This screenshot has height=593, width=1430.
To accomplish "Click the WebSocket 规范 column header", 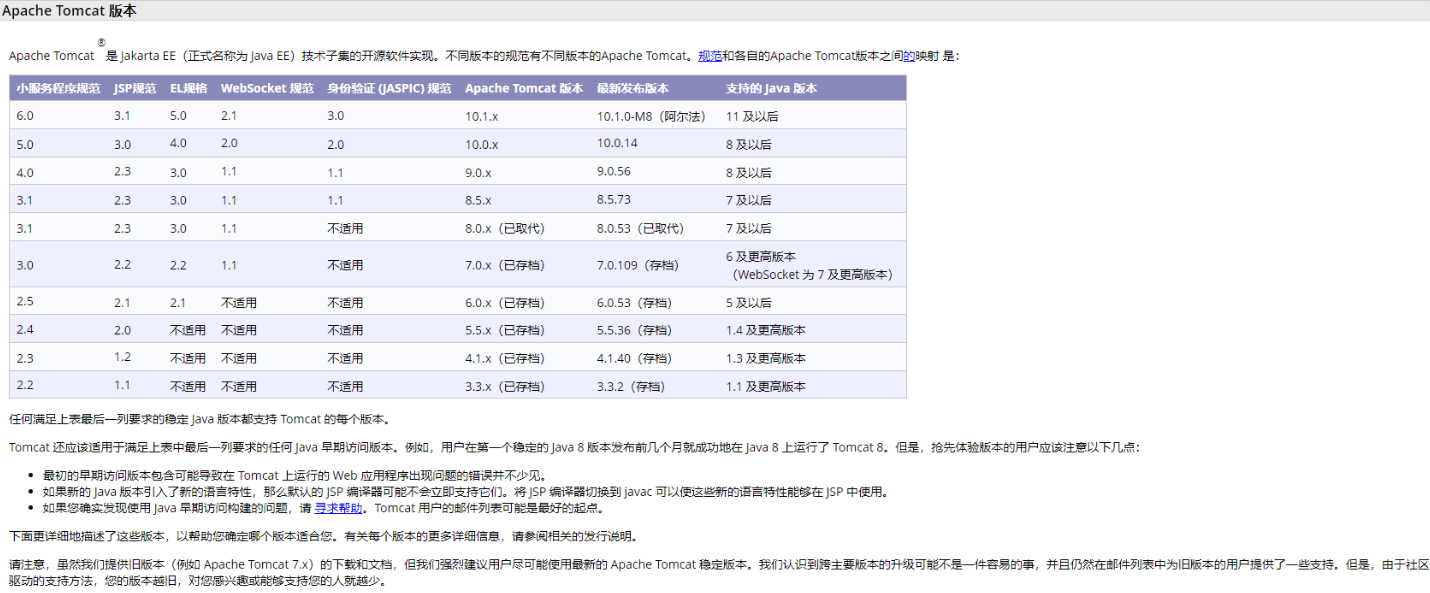I will click(267, 88).
